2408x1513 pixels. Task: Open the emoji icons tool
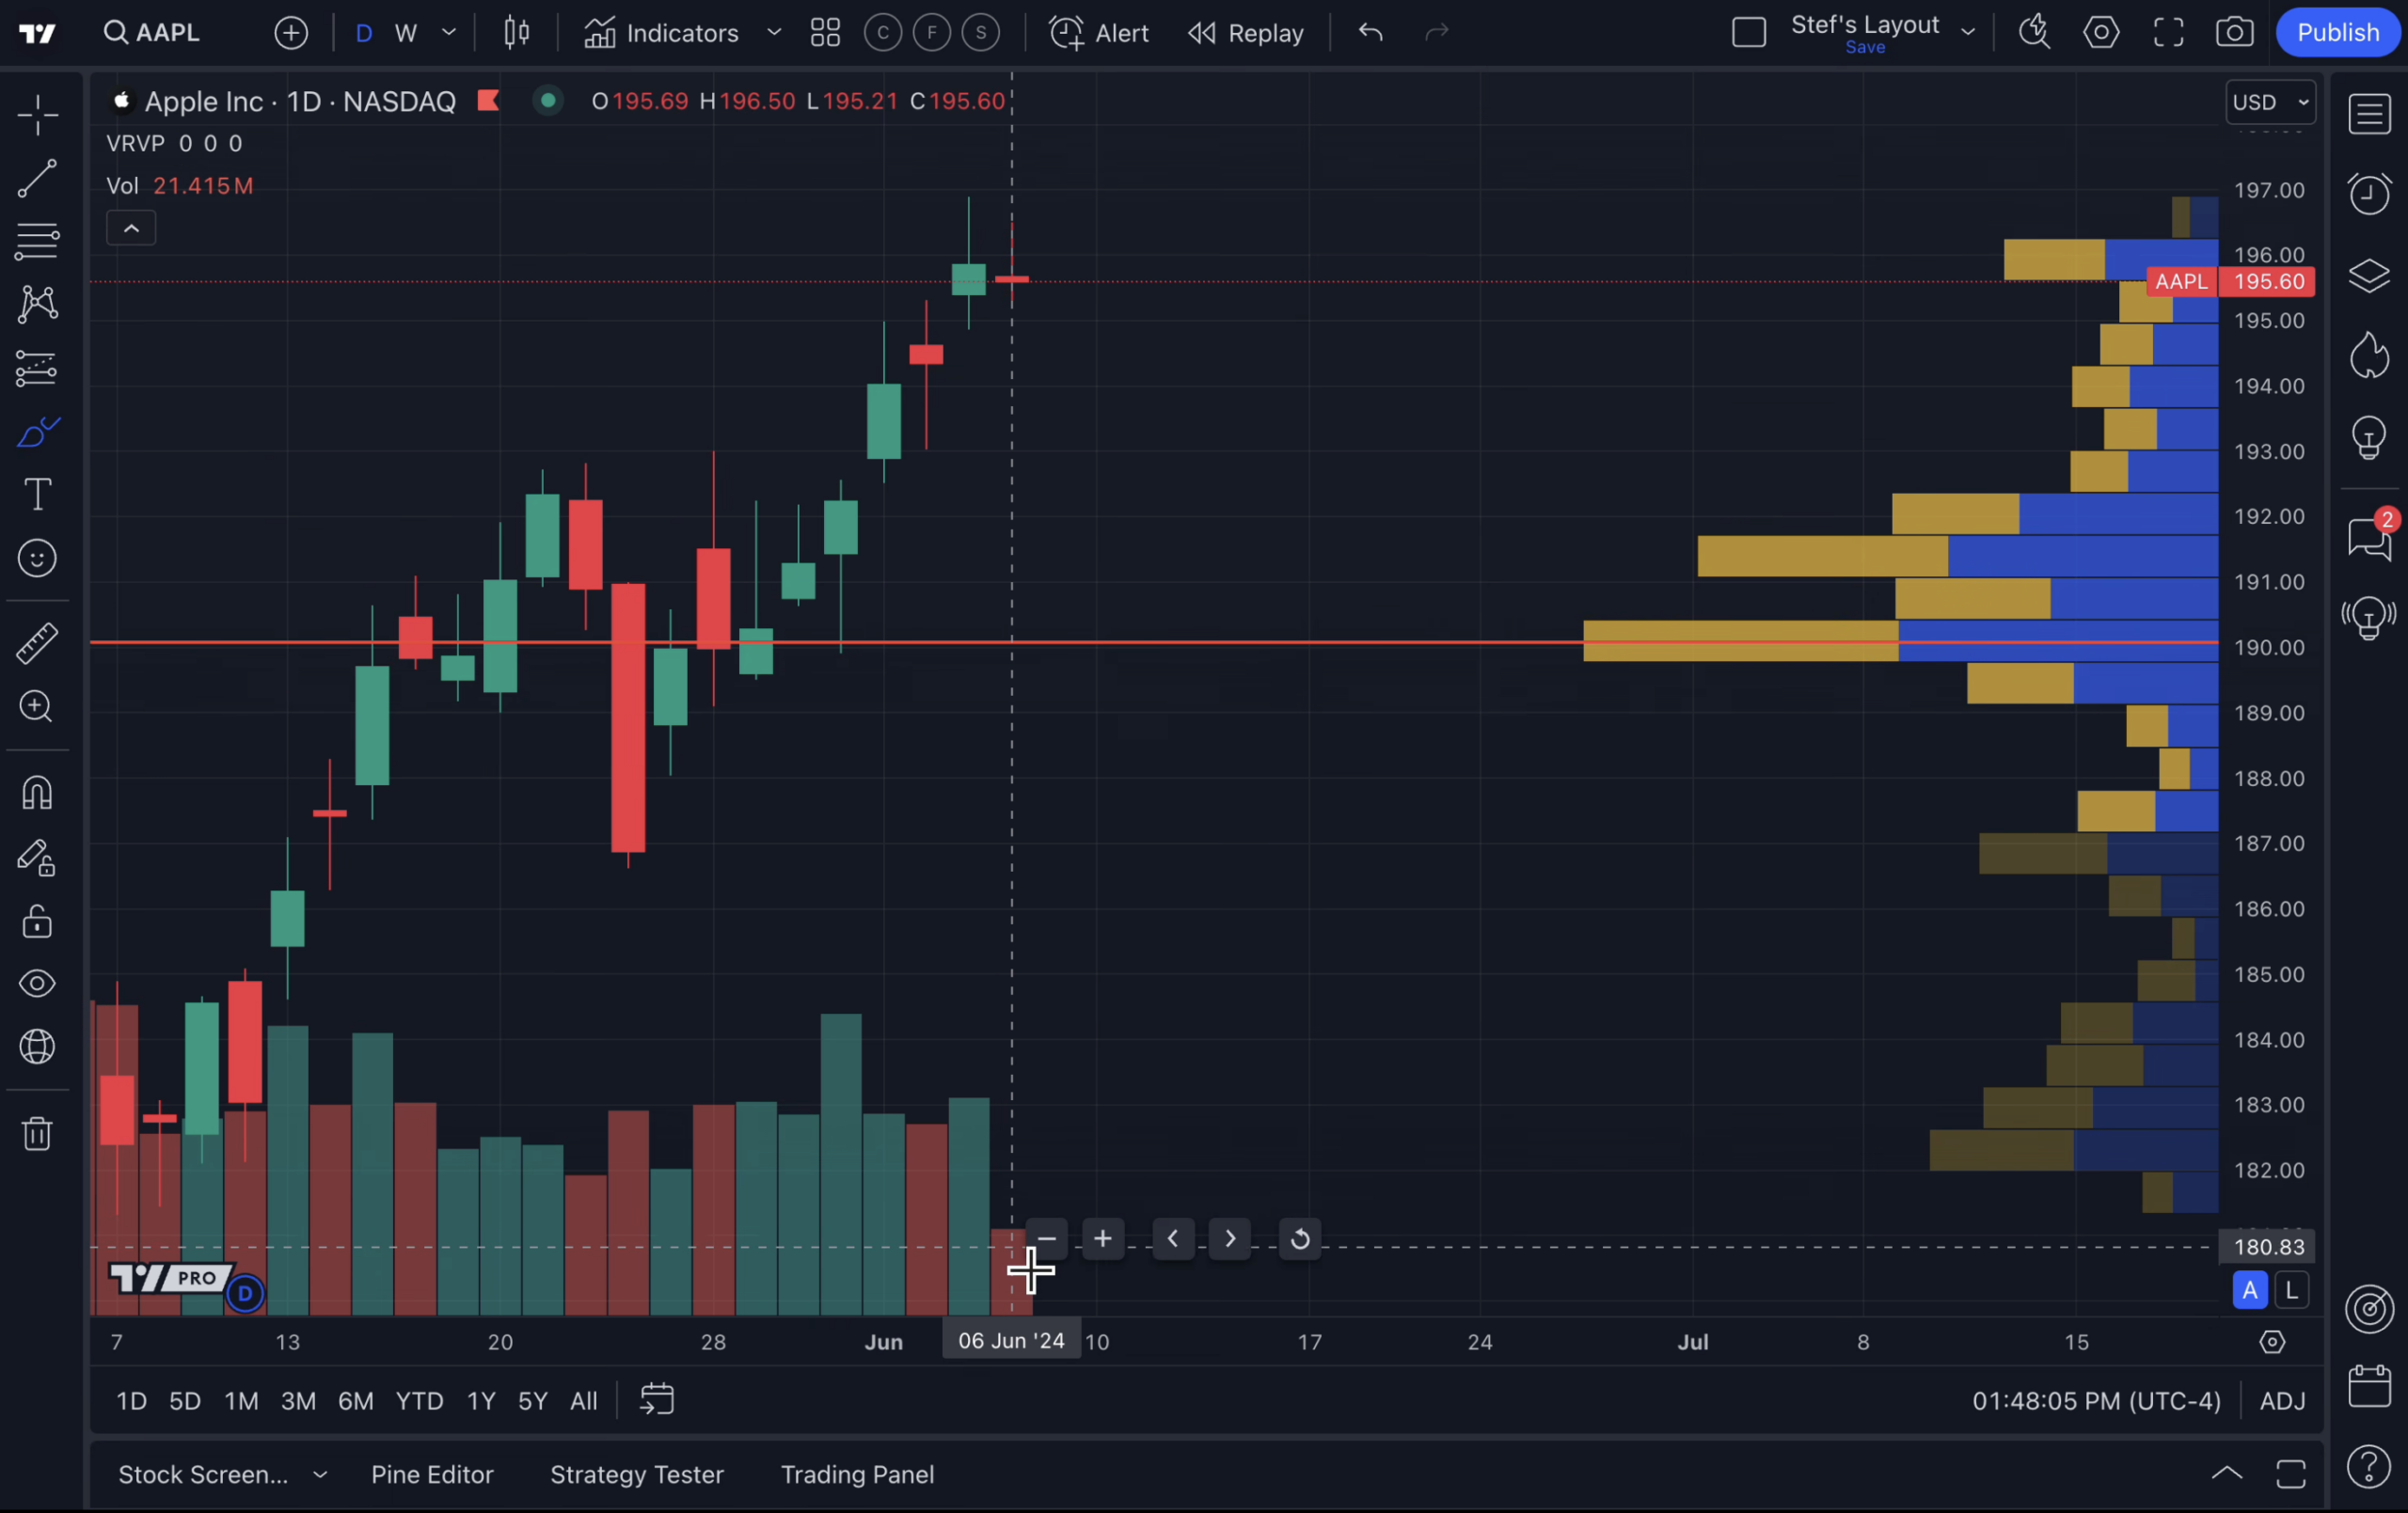(37, 558)
